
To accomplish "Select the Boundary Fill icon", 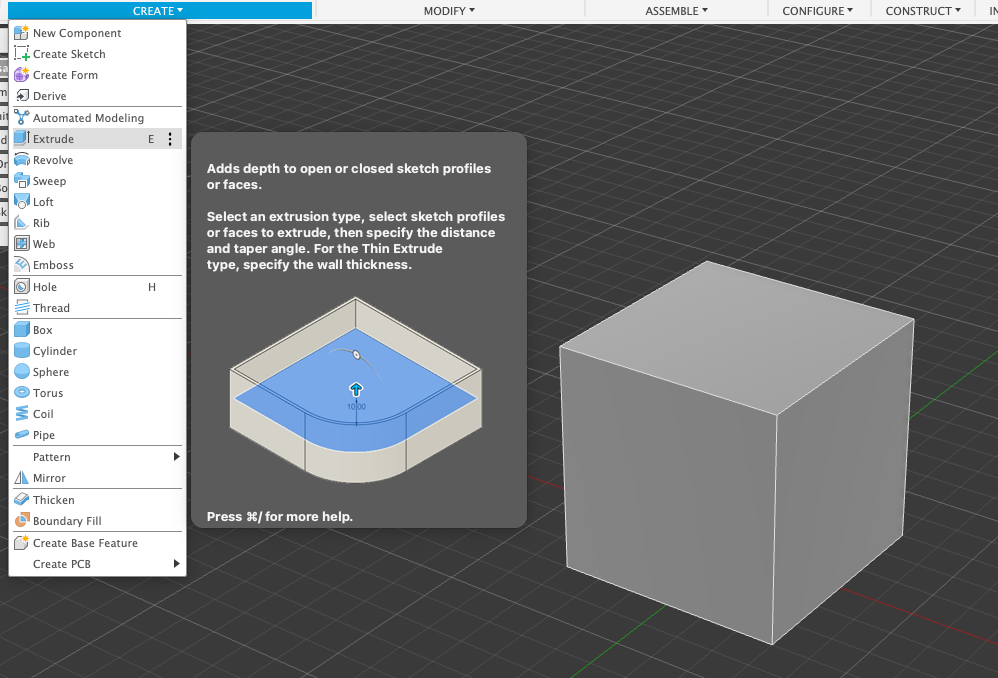I will 22,520.
